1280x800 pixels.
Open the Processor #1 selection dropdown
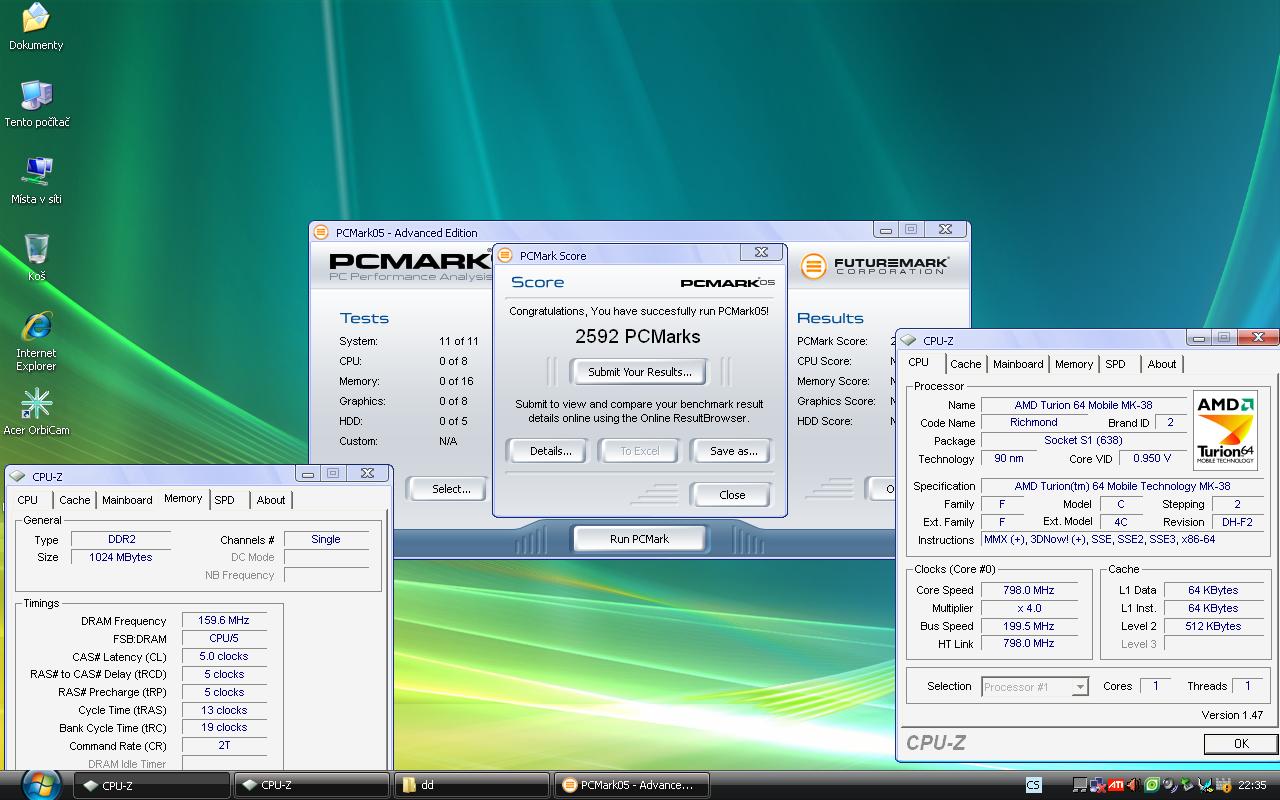click(x=1034, y=686)
